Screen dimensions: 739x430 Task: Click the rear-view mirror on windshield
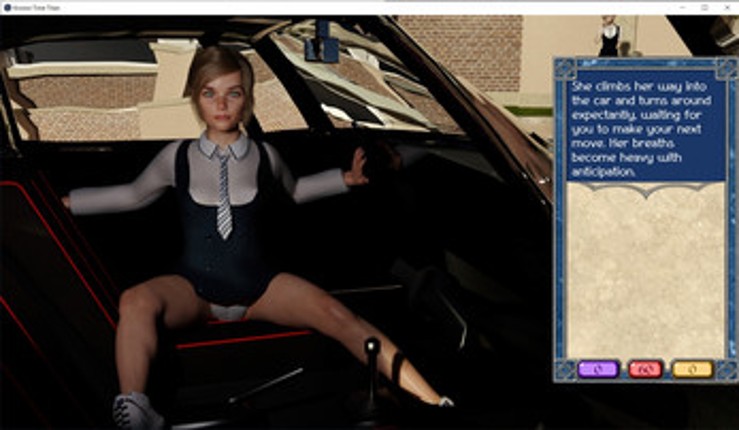[322, 47]
